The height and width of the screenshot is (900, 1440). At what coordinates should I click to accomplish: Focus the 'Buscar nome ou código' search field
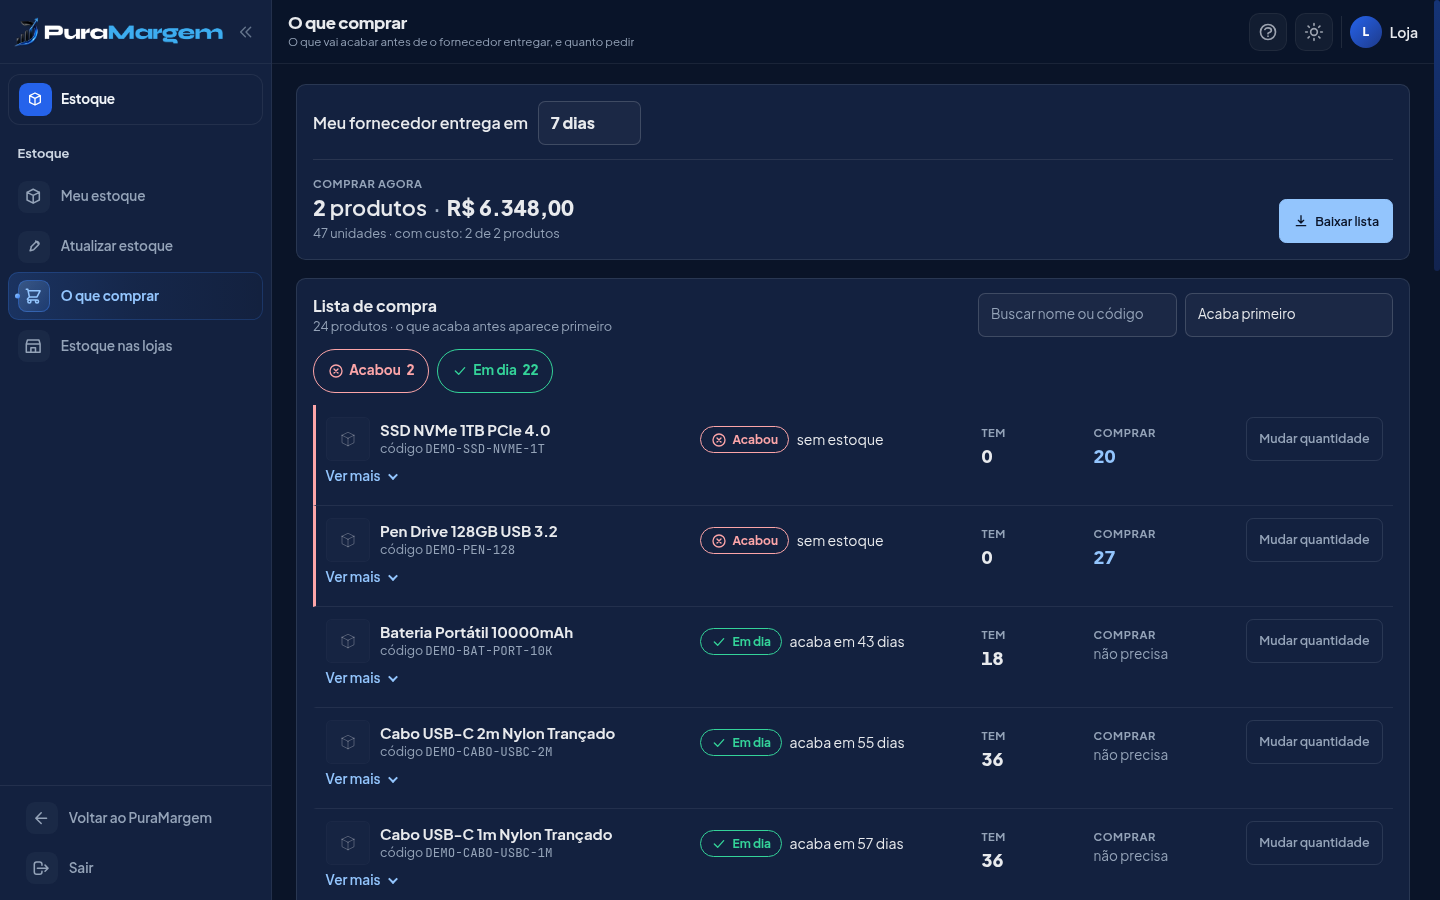tap(1077, 315)
